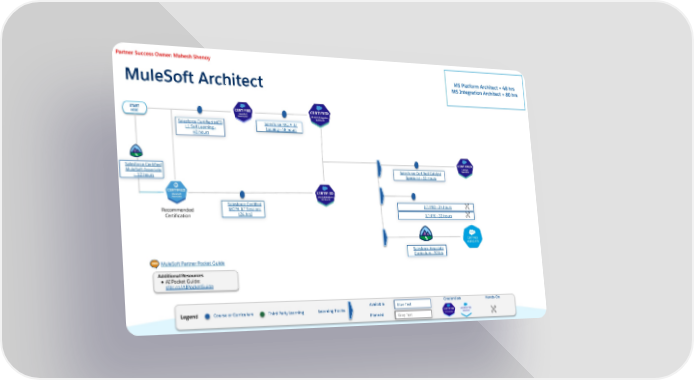The width and height of the screenshot is (694, 380).
Task: Open the course link below the first top-path dot
Action: click(x=200, y=127)
